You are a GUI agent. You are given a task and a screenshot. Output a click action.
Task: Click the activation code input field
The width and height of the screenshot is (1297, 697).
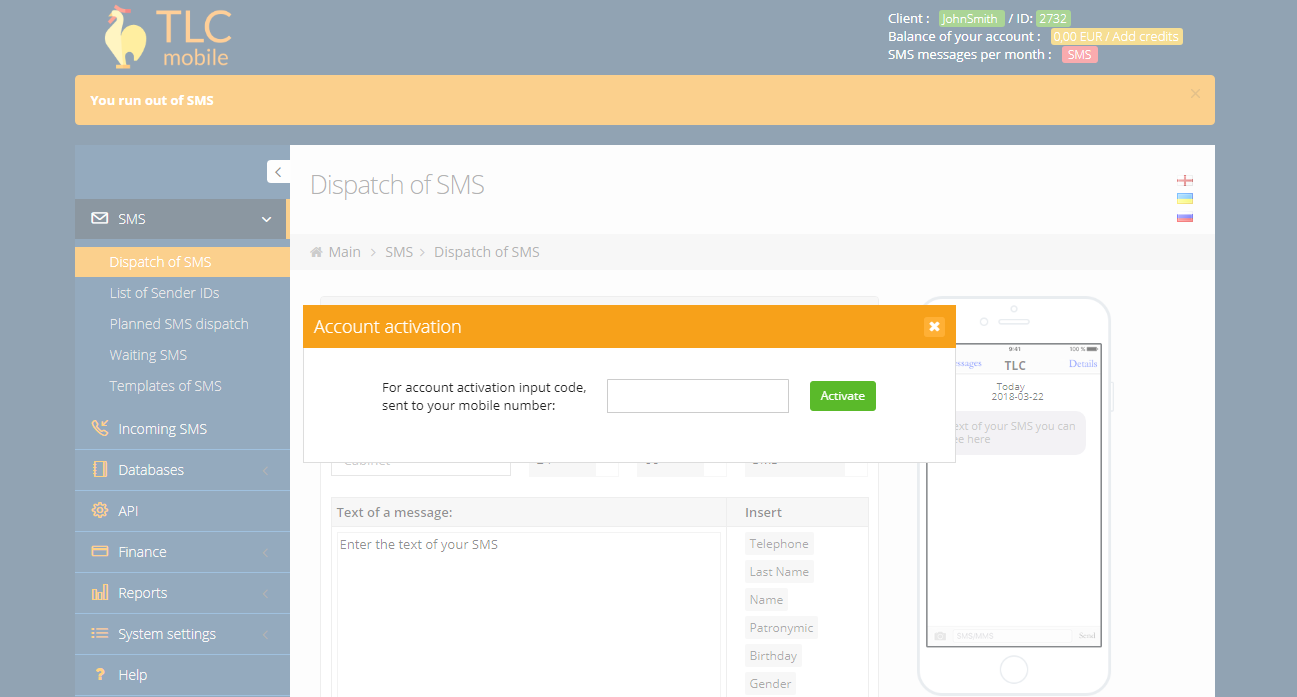(698, 396)
